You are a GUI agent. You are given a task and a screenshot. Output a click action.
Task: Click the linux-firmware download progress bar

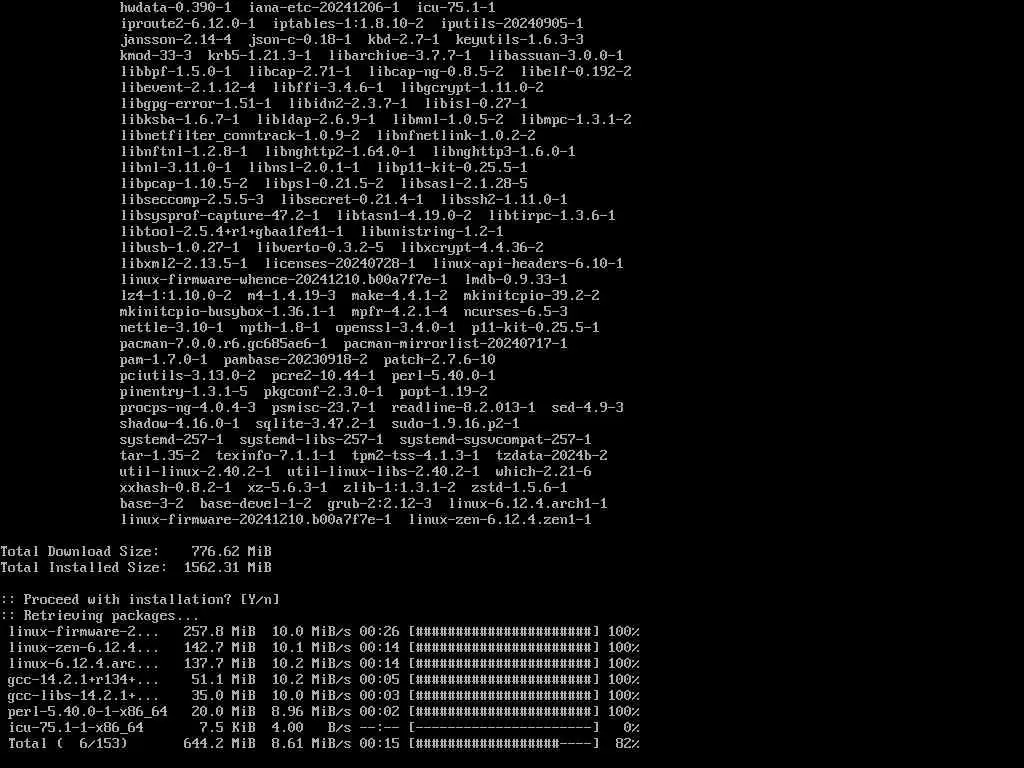[x=504, y=632]
